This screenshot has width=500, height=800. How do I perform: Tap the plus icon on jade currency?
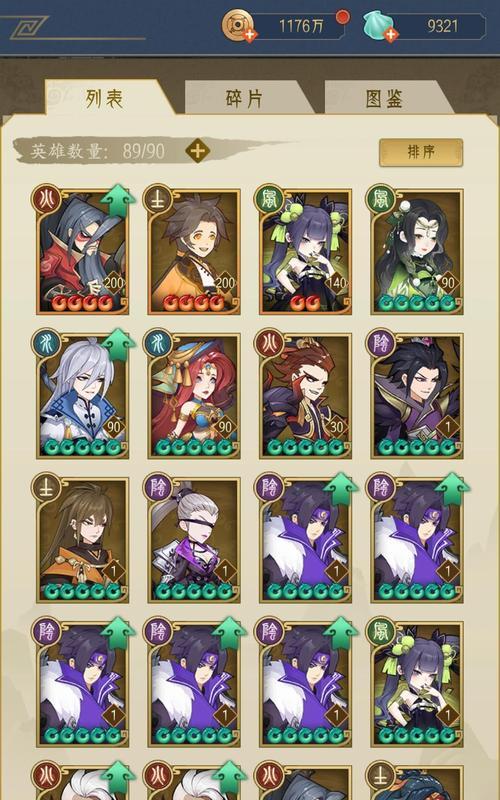coord(391,35)
